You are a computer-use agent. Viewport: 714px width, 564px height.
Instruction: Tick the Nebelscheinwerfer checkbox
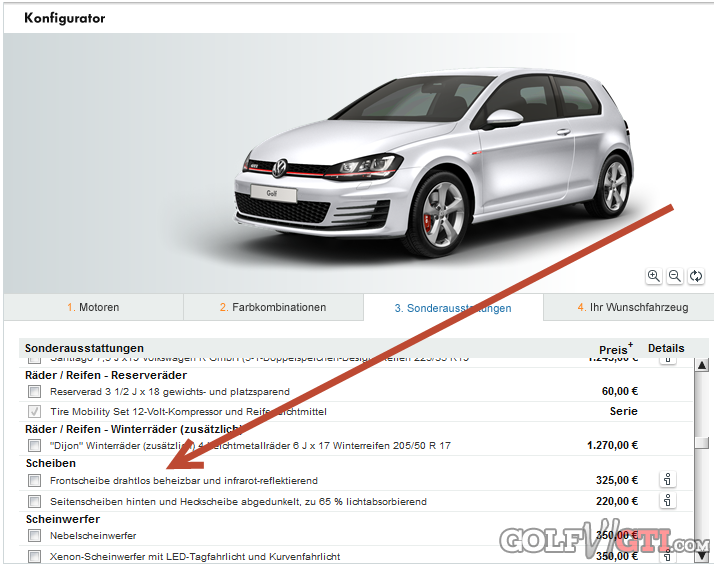point(34,535)
